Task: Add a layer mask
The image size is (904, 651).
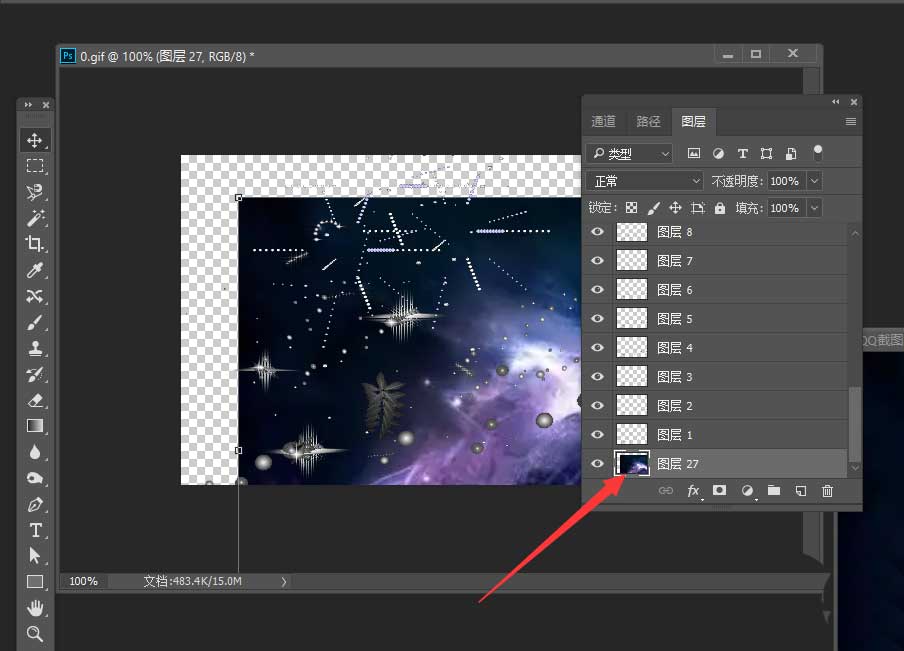Action: (720, 490)
